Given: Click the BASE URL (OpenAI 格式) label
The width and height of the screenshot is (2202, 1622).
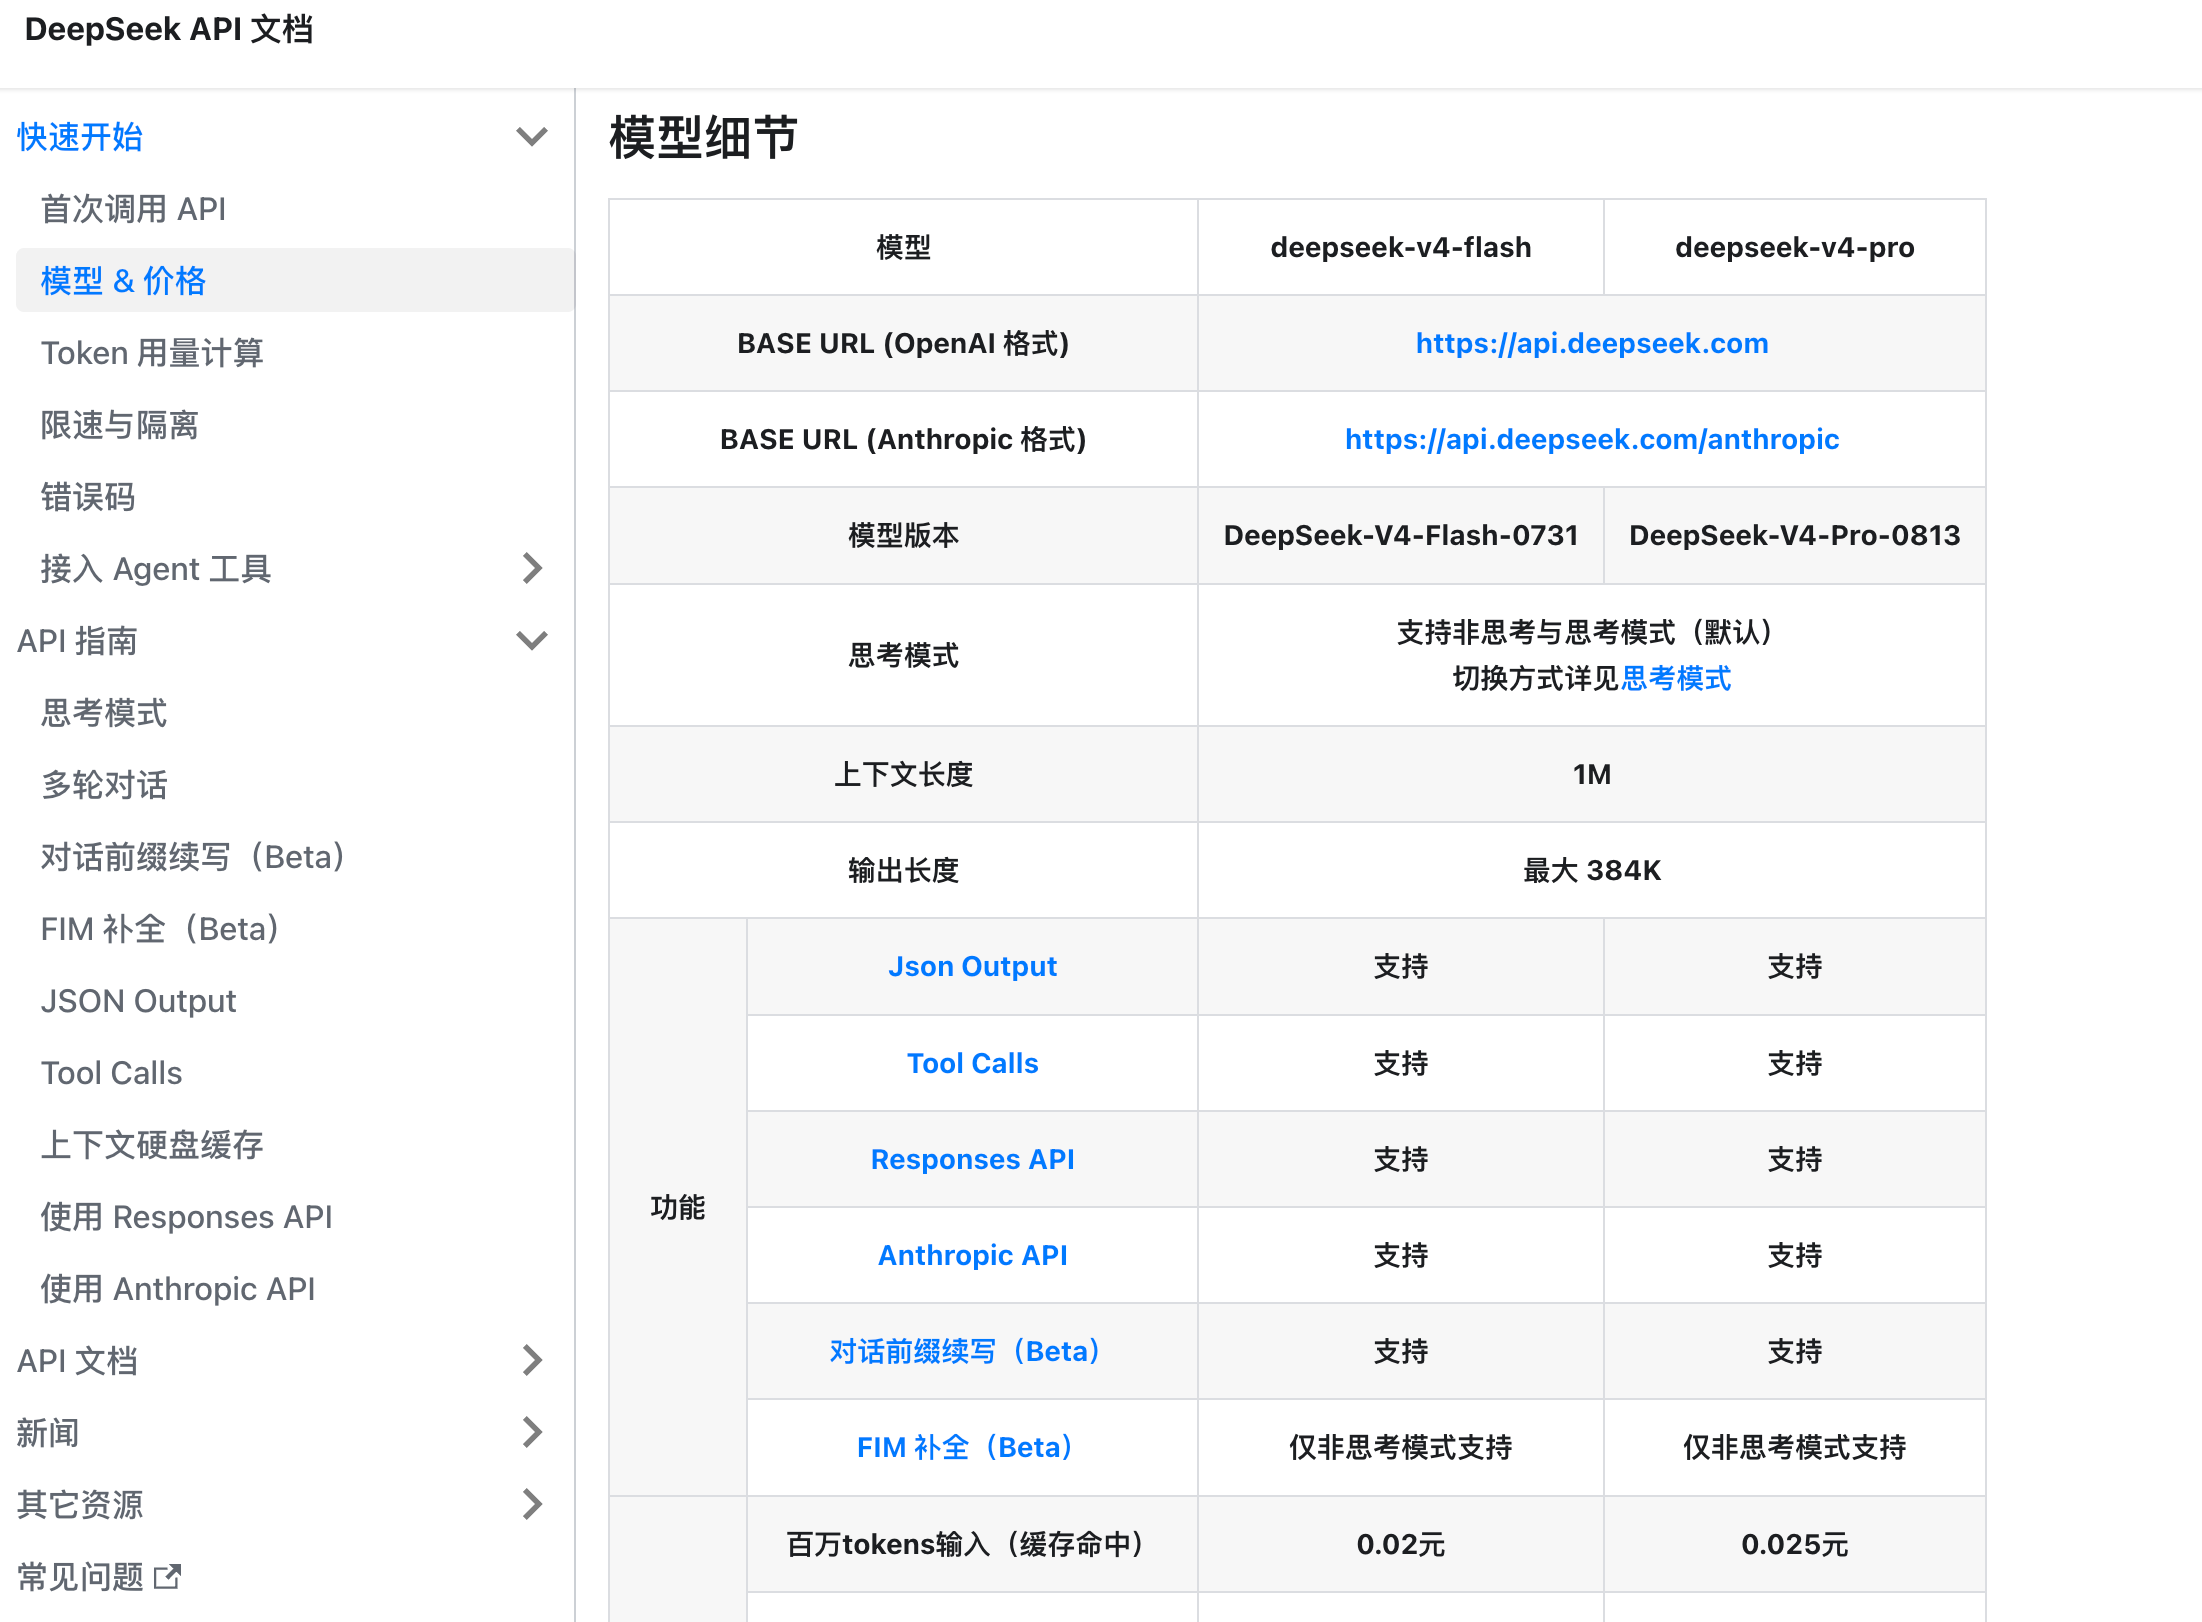Looking at the screenshot, I should (x=903, y=343).
